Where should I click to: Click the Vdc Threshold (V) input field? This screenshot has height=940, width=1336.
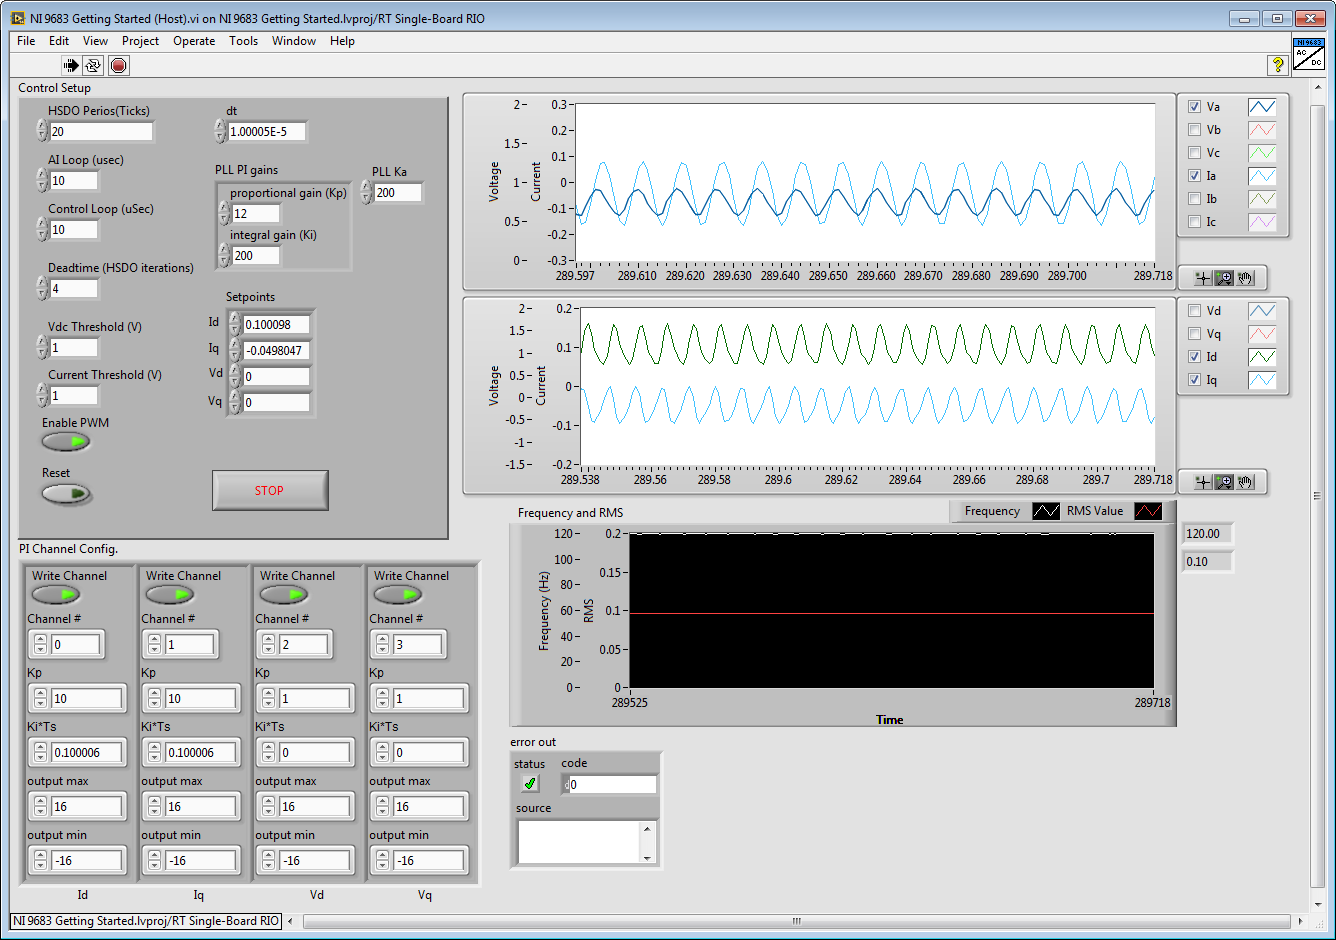tap(73, 348)
